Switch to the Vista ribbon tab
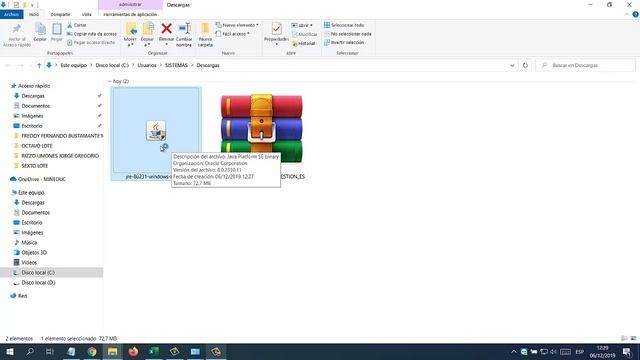 coord(87,14)
